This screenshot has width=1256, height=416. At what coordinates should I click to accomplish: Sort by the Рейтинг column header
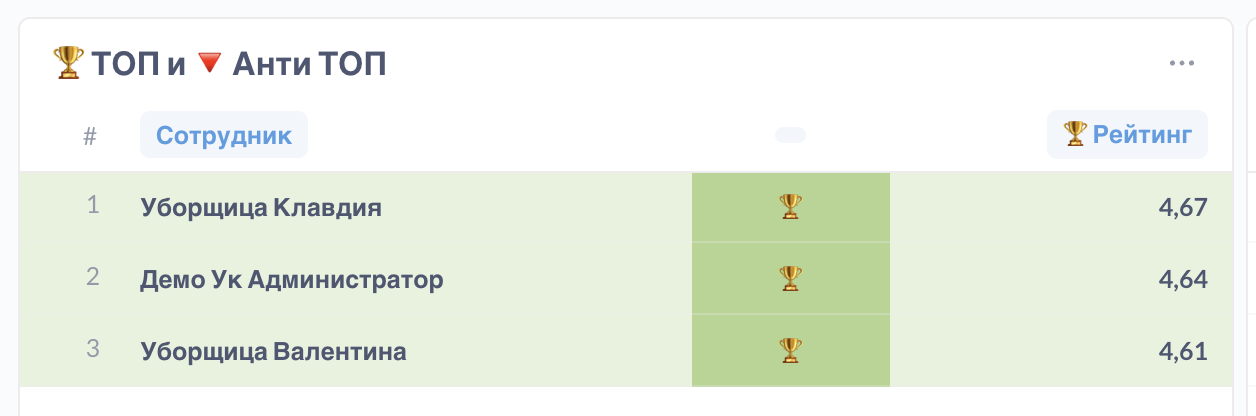(1127, 135)
